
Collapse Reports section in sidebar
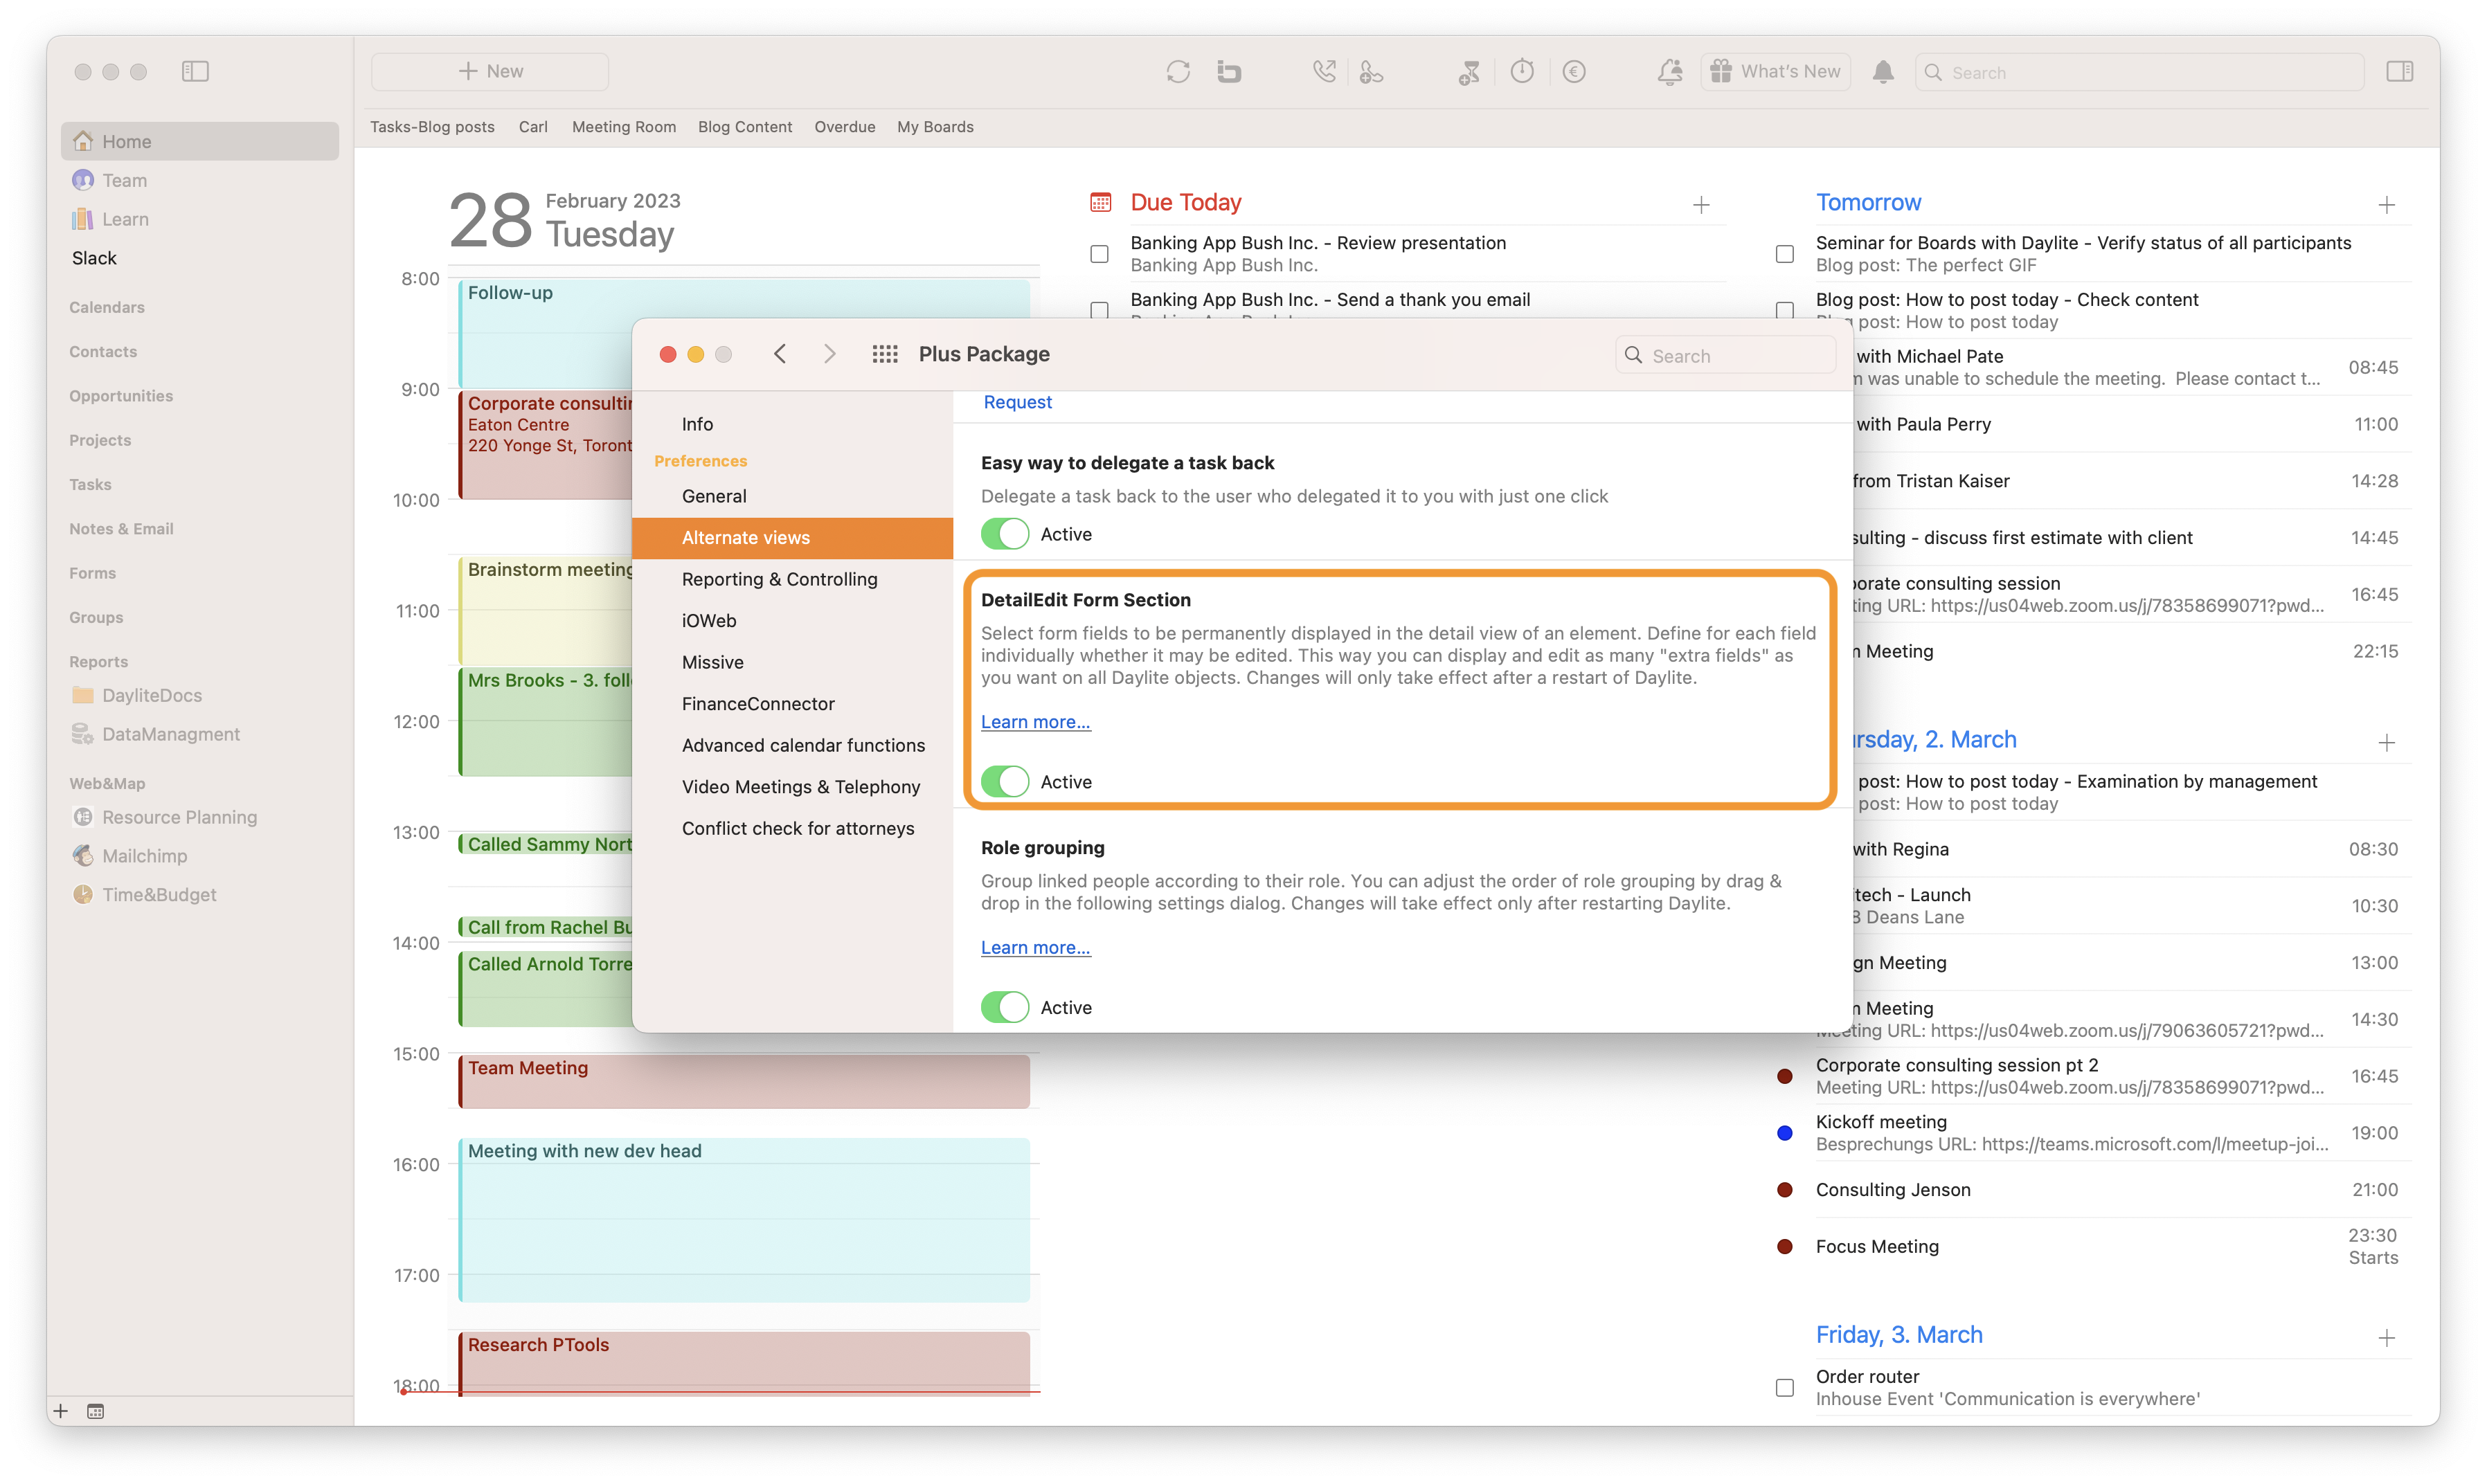(x=98, y=661)
